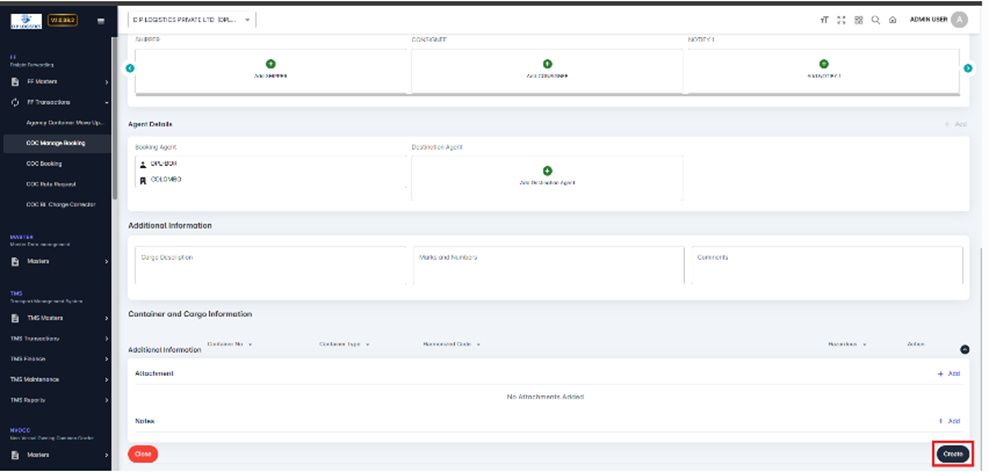Go to home via the house icon
The height and width of the screenshot is (472, 989).
pyautogui.click(x=892, y=20)
